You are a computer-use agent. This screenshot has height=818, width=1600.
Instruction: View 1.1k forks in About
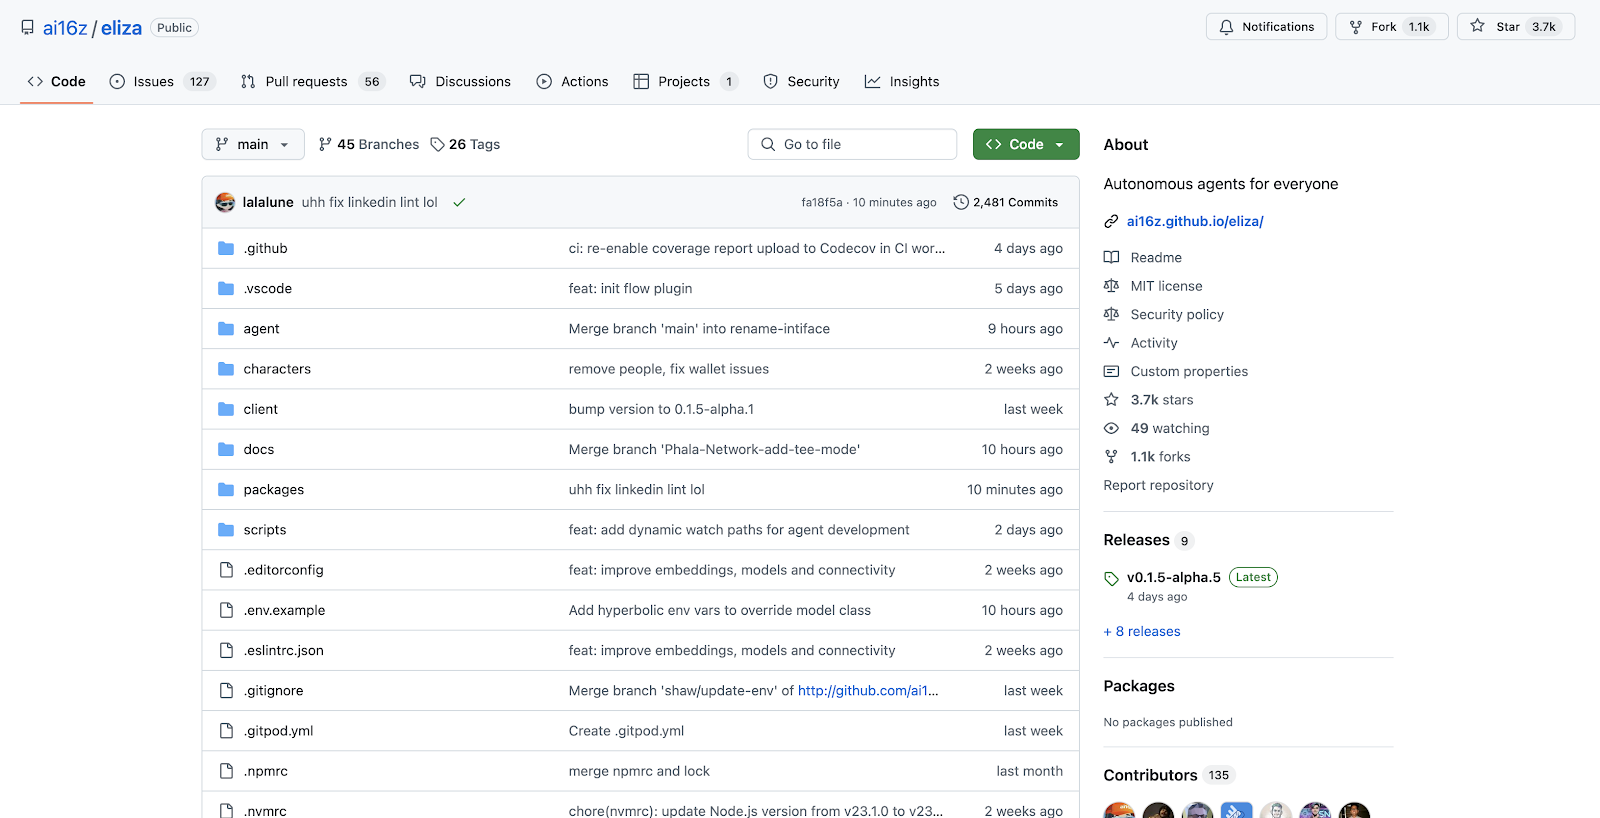[x=1160, y=457]
